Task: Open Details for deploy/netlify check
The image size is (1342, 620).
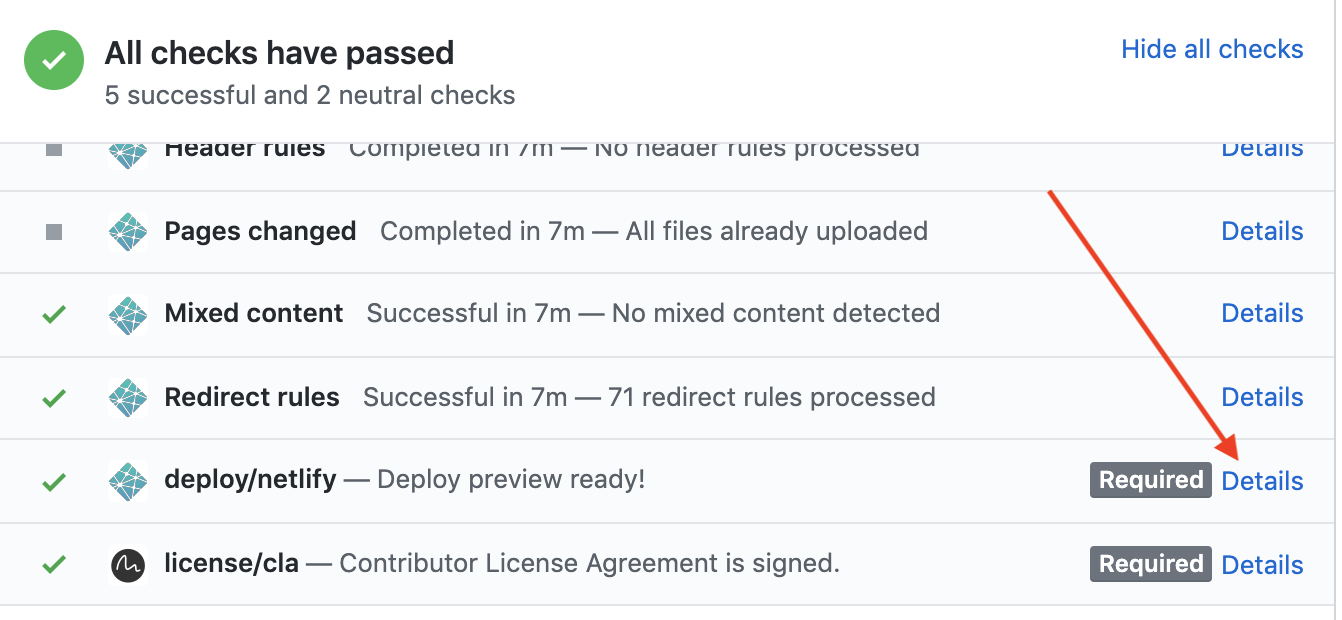Action: (x=1262, y=481)
